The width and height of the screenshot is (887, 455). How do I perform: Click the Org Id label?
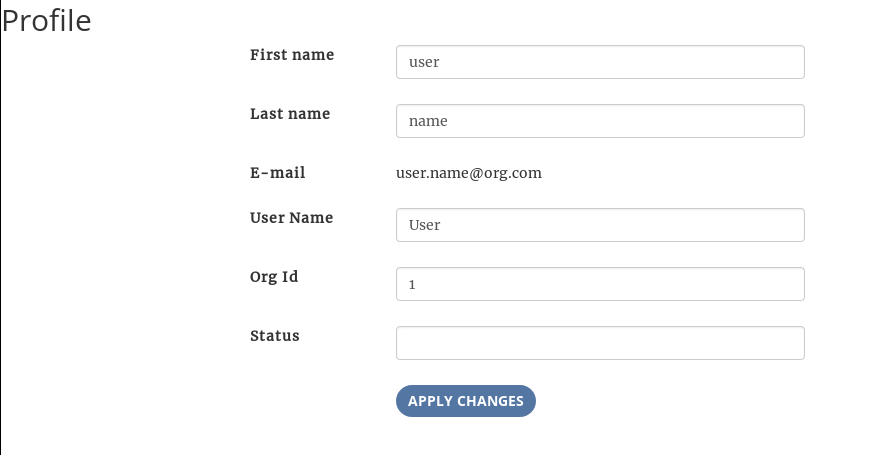(274, 277)
